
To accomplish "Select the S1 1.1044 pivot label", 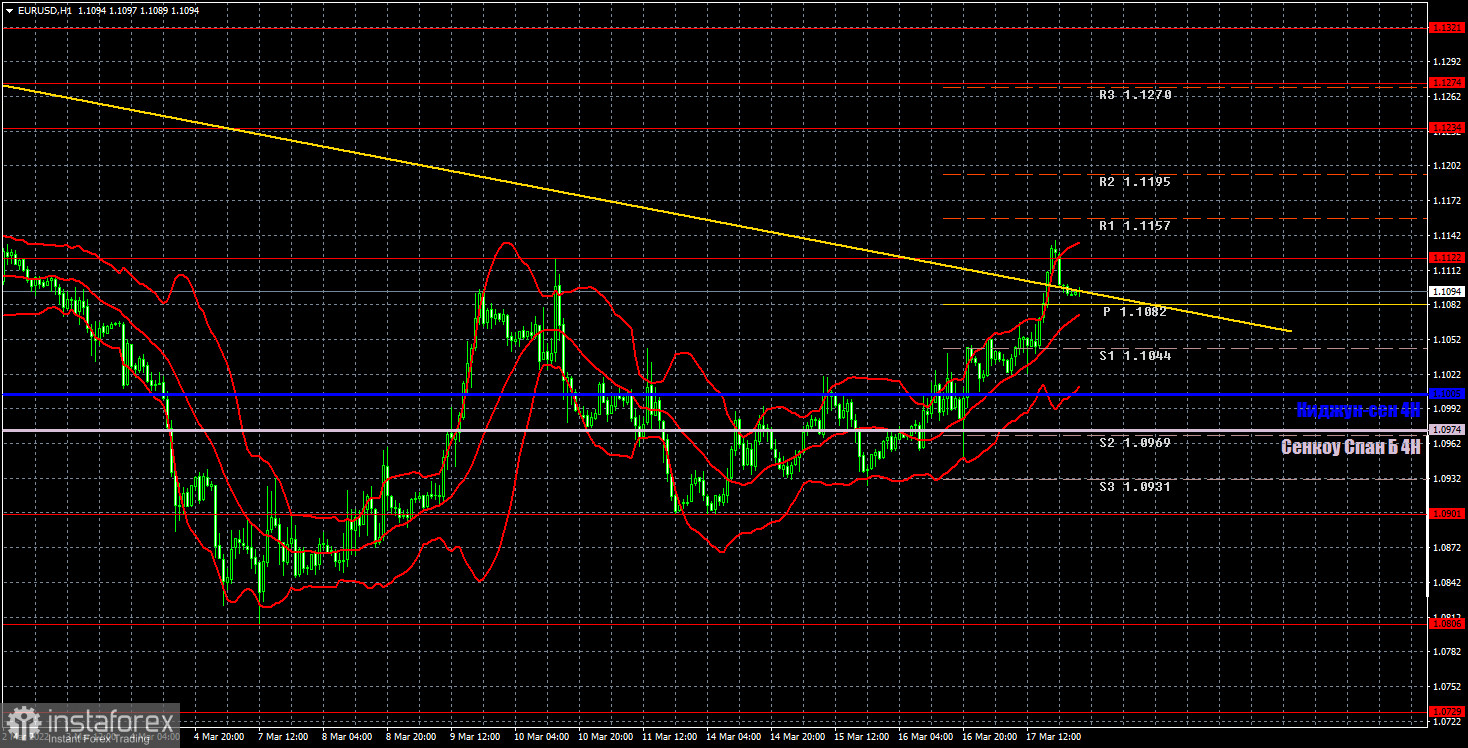I will click(x=1134, y=356).
